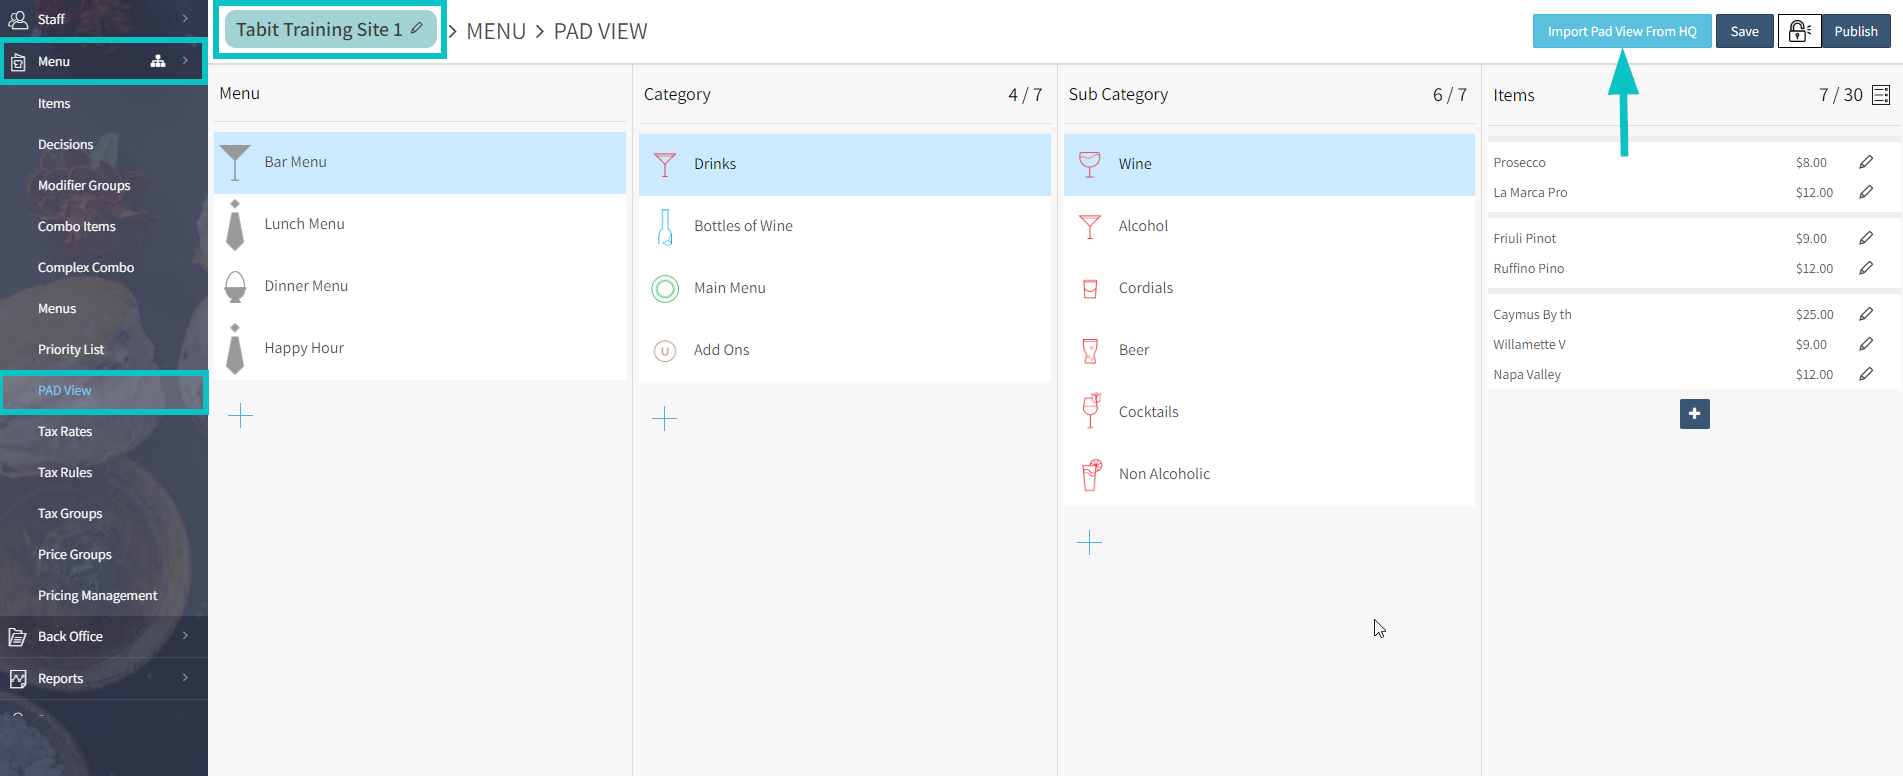The width and height of the screenshot is (1903, 776).
Task: Expand the Reports sidebar section
Action: 185,678
